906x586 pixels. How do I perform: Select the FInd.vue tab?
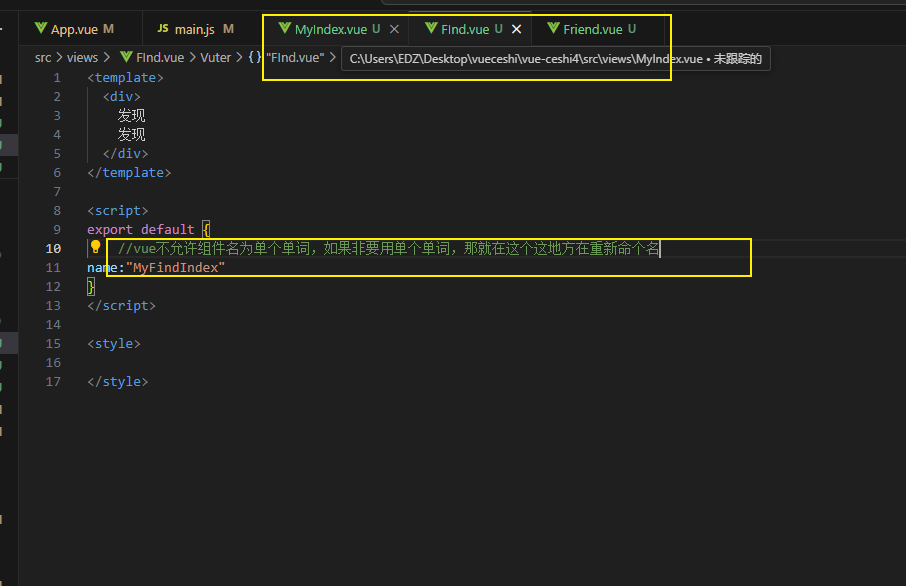point(465,29)
